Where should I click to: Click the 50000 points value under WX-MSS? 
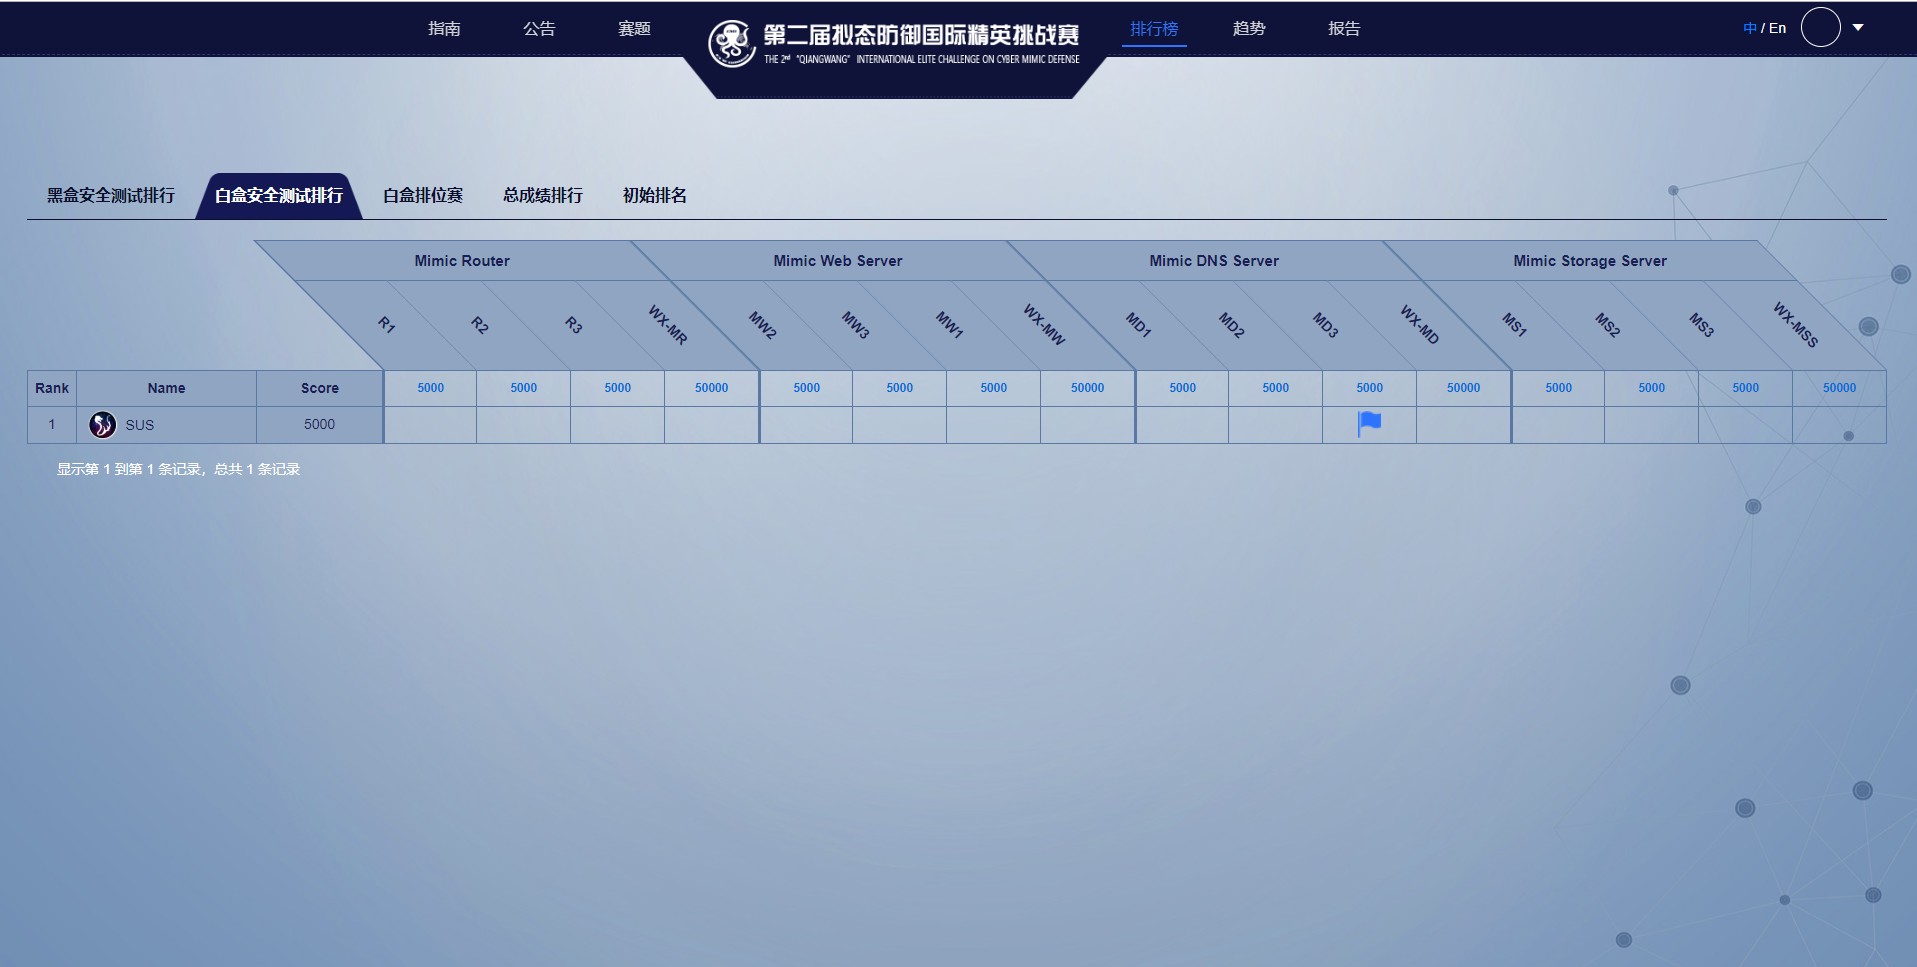point(1839,388)
